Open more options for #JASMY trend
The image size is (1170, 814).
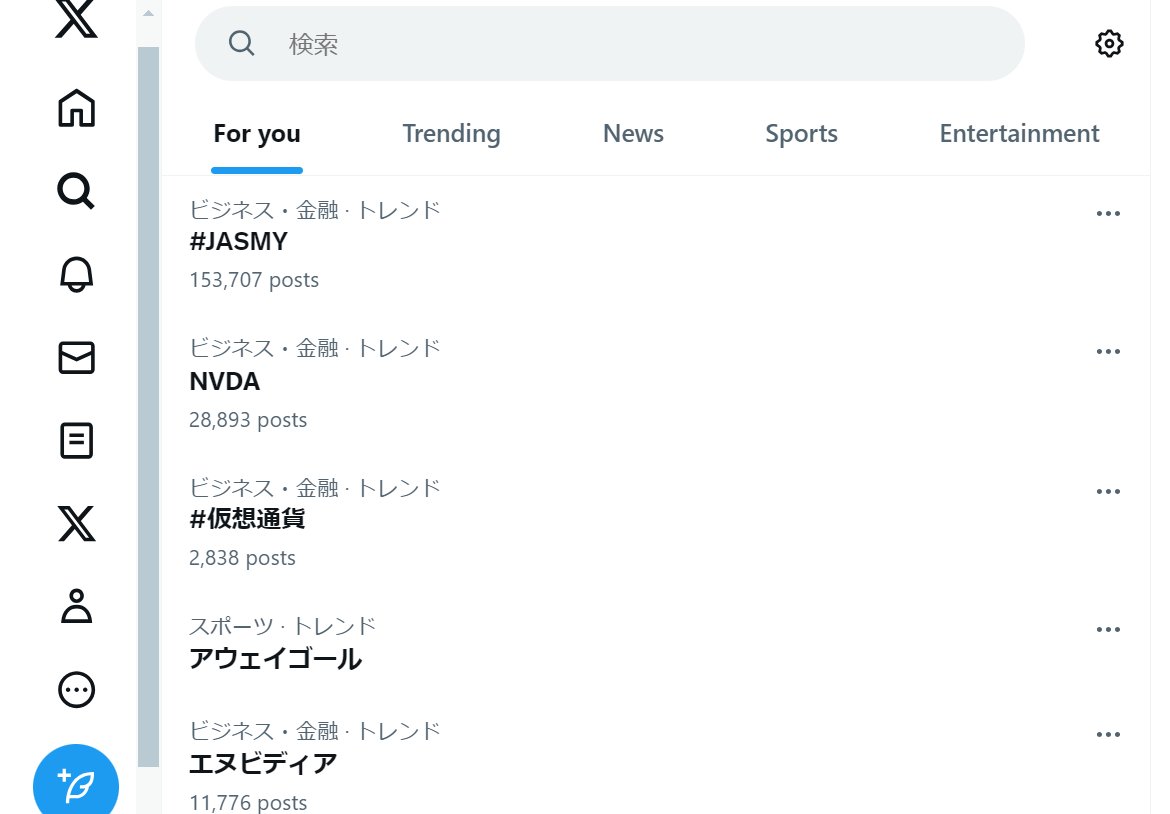[1108, 213]
